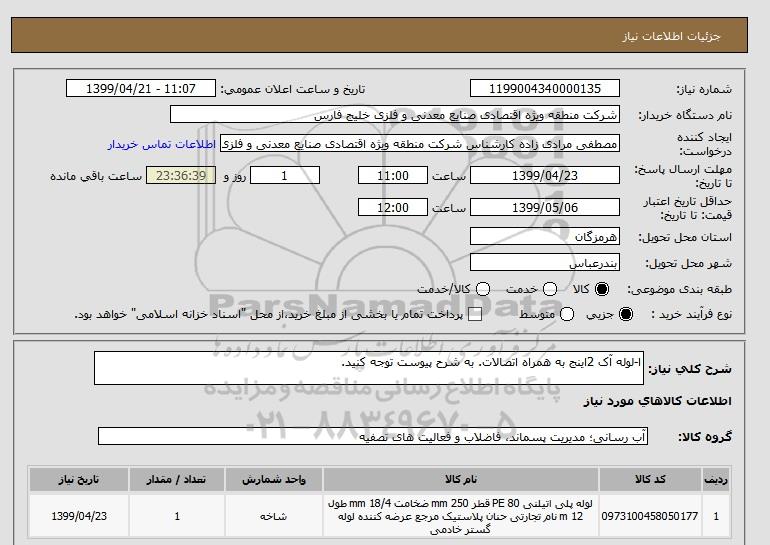Click the کد کالا column header
The width and height of the screenshot is (770, 545).
tap(650, 480)
